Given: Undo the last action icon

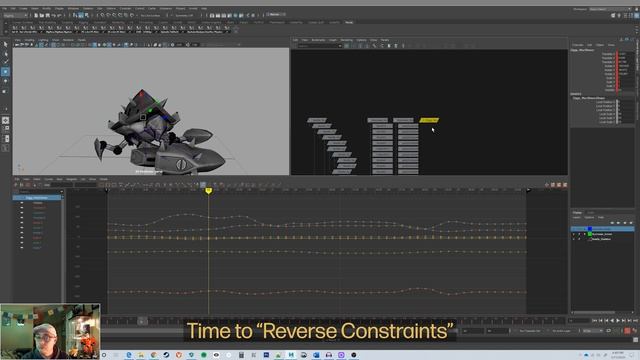Looking at the screenshot, I should [53, 16].
